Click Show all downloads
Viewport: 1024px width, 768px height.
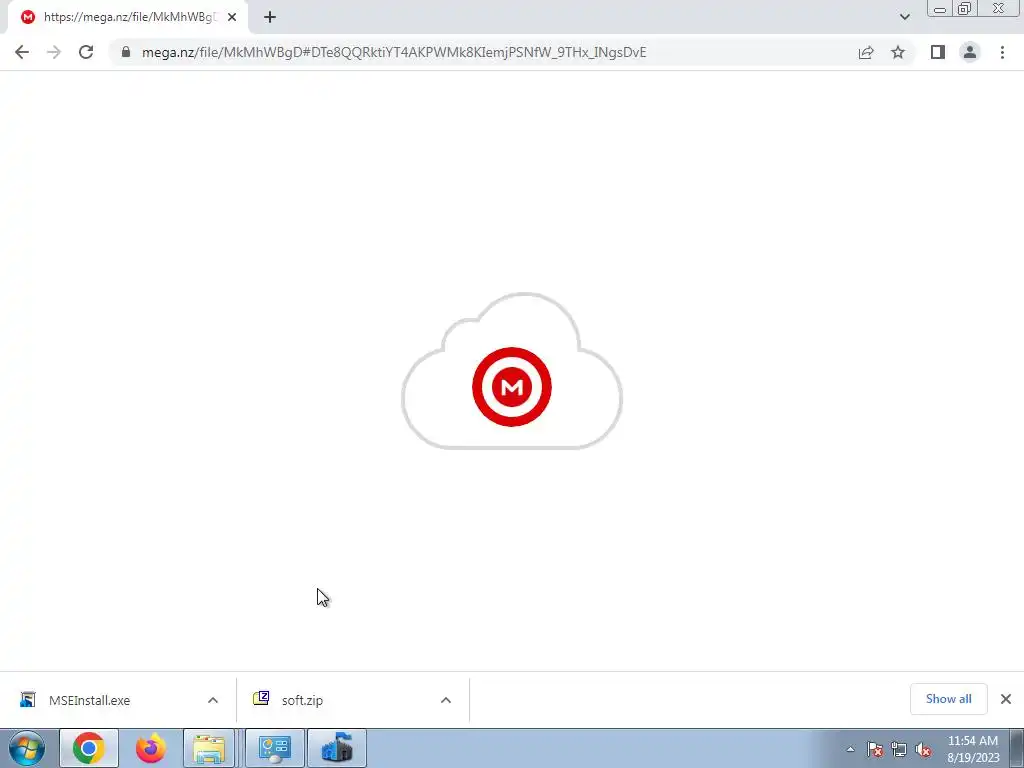click(948, 699)
